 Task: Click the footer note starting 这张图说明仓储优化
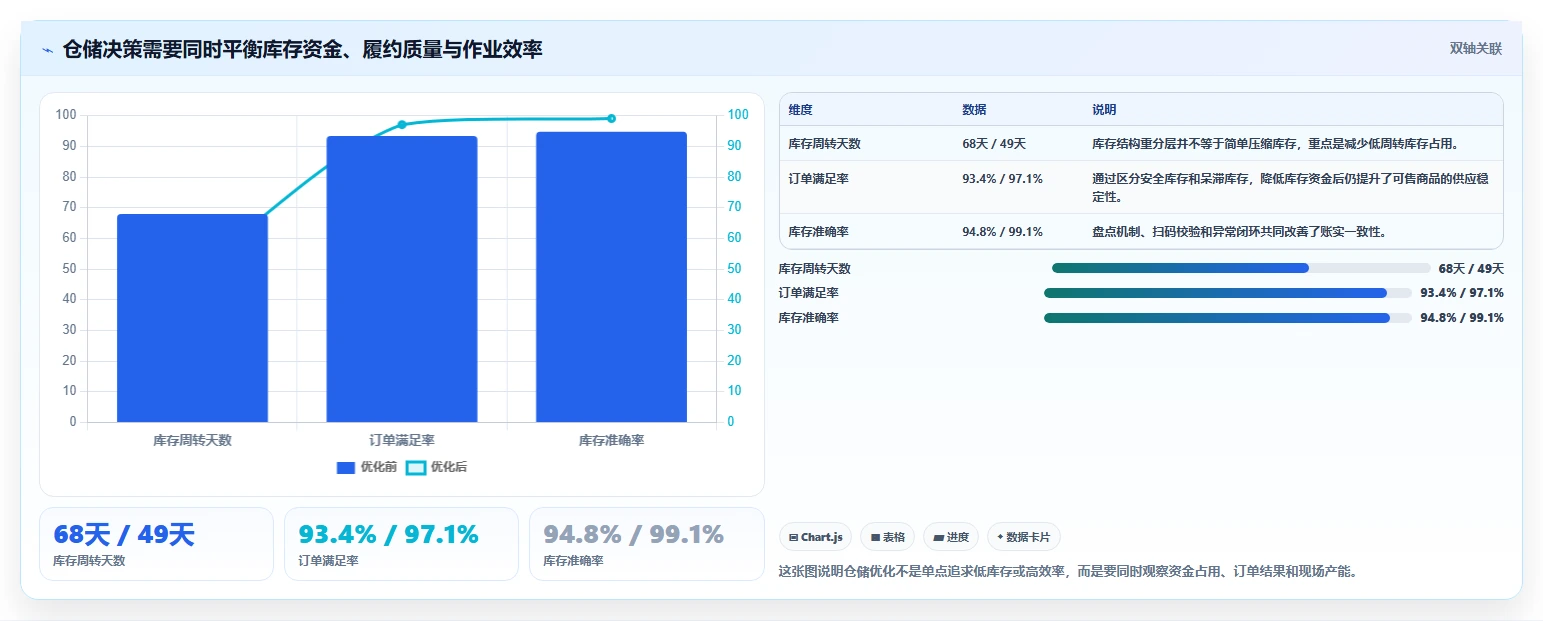1068,572
